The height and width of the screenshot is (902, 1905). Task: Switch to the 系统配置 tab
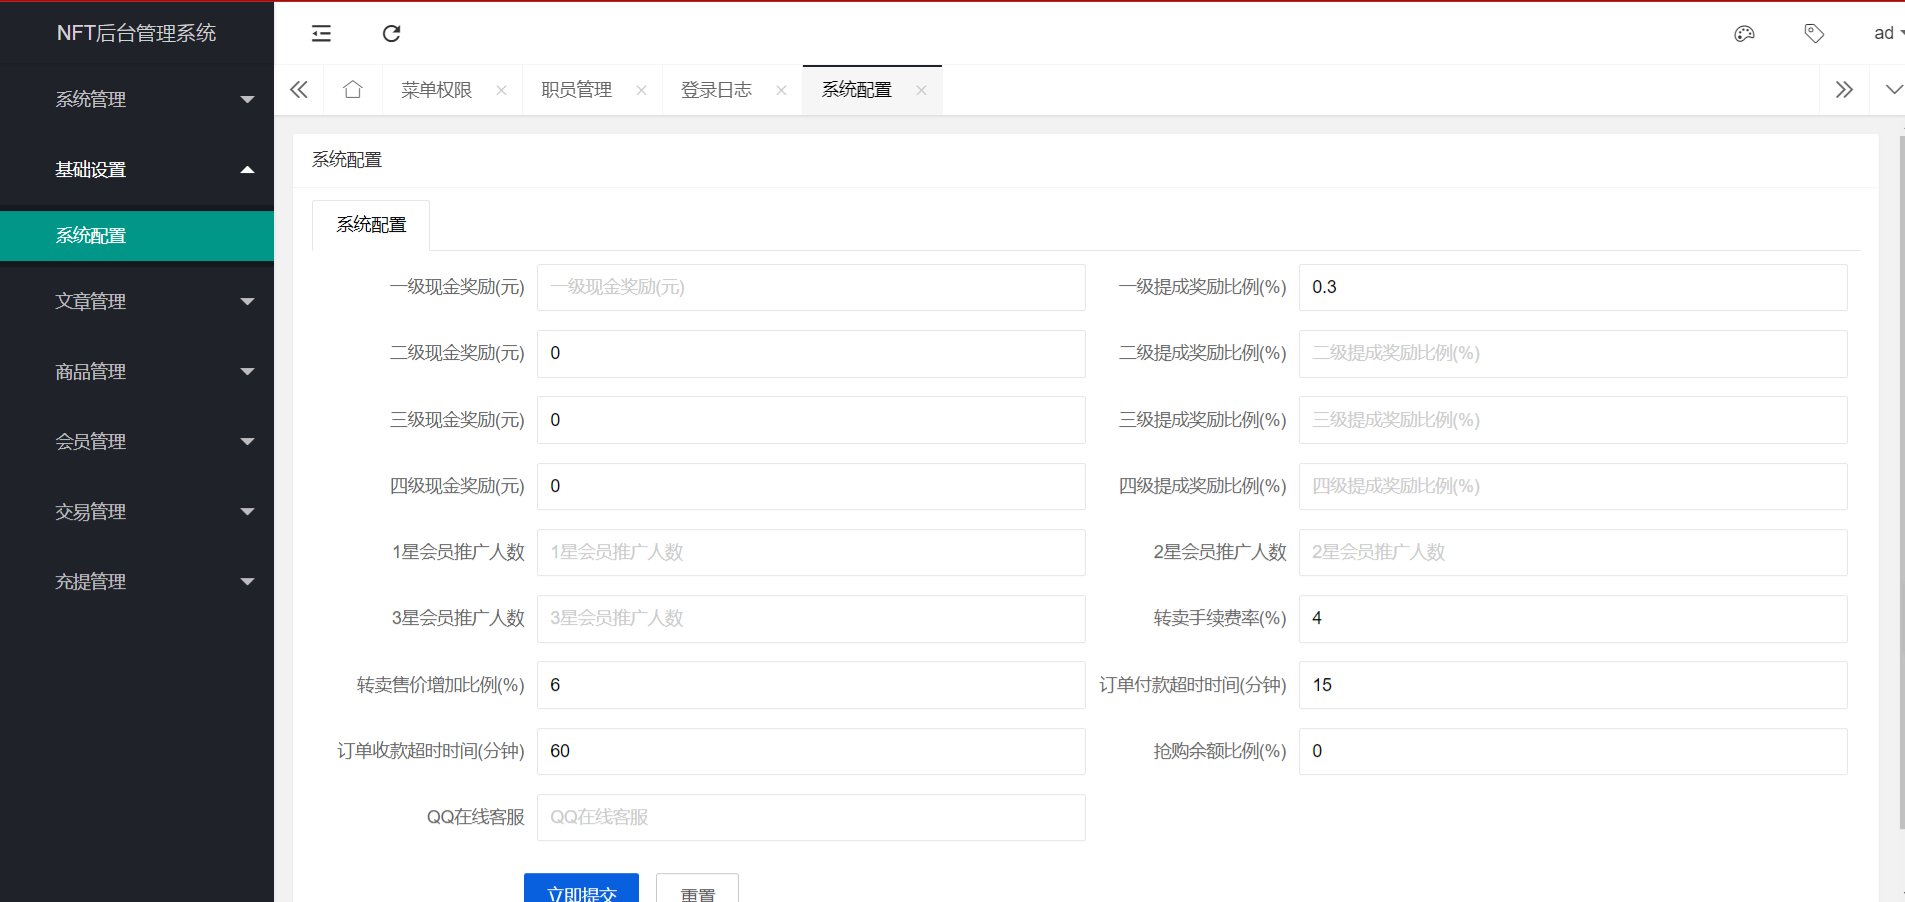[856, 89]
